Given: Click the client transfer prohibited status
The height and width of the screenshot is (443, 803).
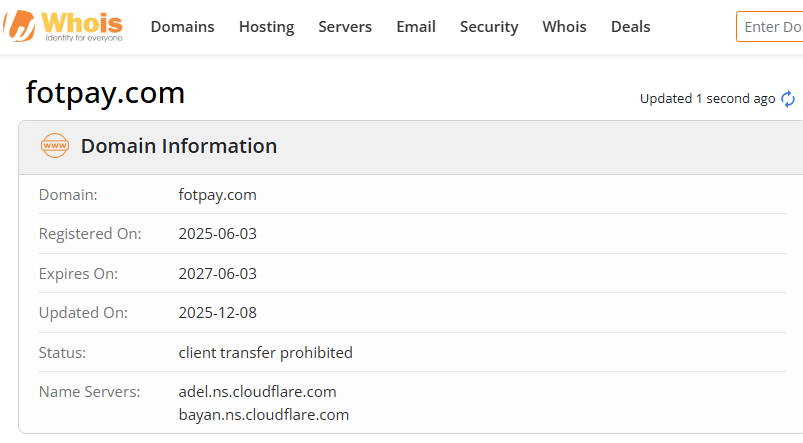Looking at the screenshot, I should [265, 352].
